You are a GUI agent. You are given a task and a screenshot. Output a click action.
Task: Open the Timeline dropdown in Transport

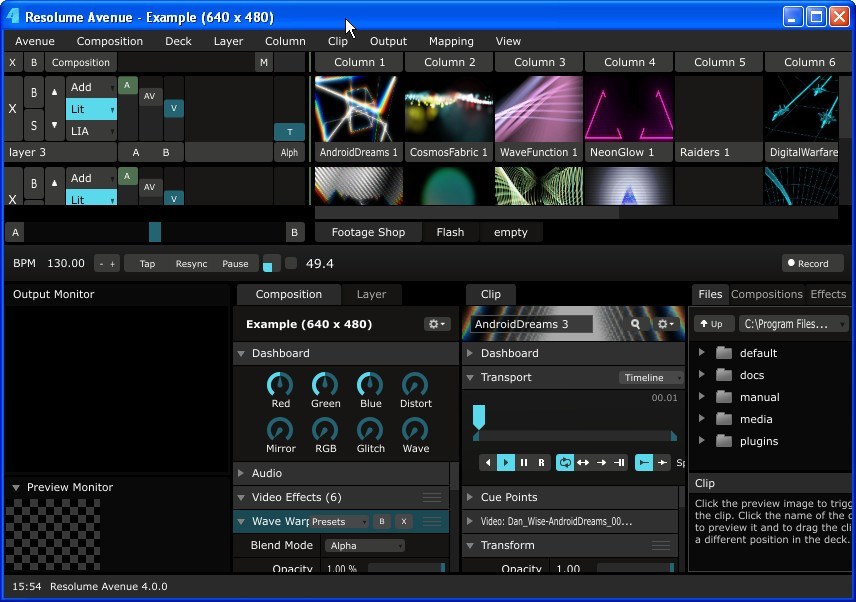(651, 378)
